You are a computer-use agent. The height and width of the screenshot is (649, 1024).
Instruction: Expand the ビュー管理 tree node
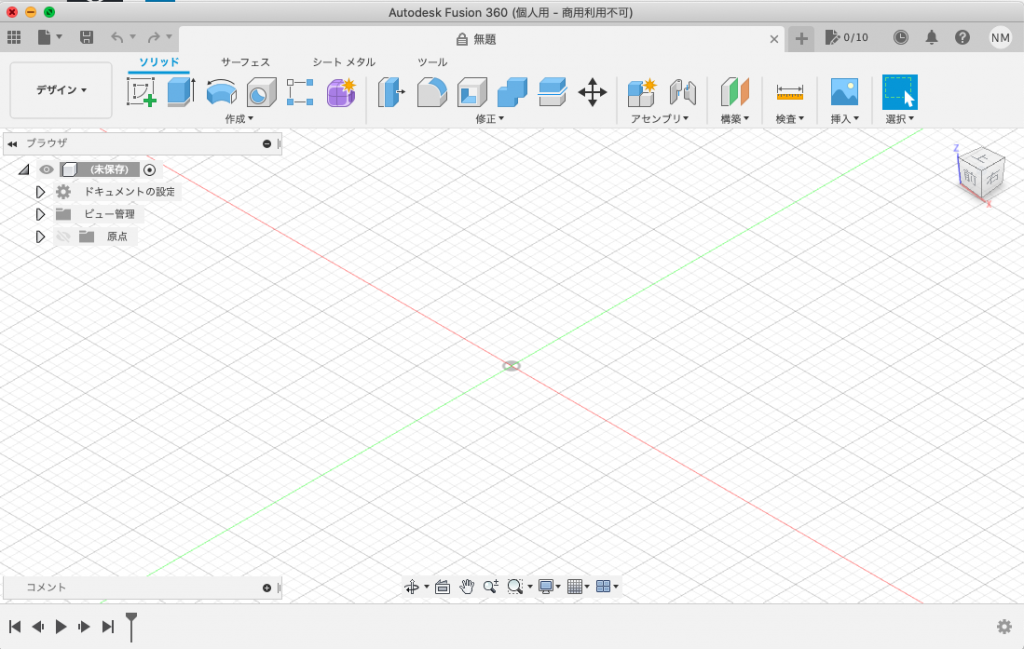tap(41, 214)
